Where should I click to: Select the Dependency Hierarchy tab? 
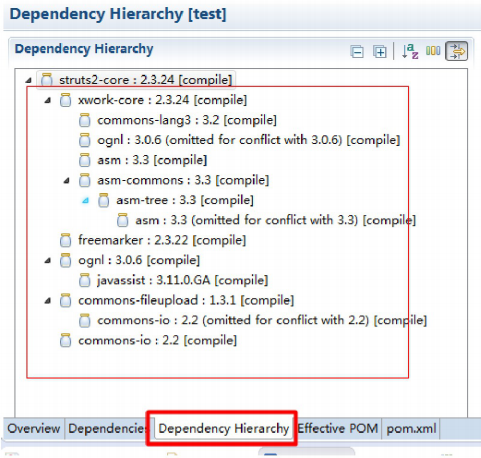[224, 428]
